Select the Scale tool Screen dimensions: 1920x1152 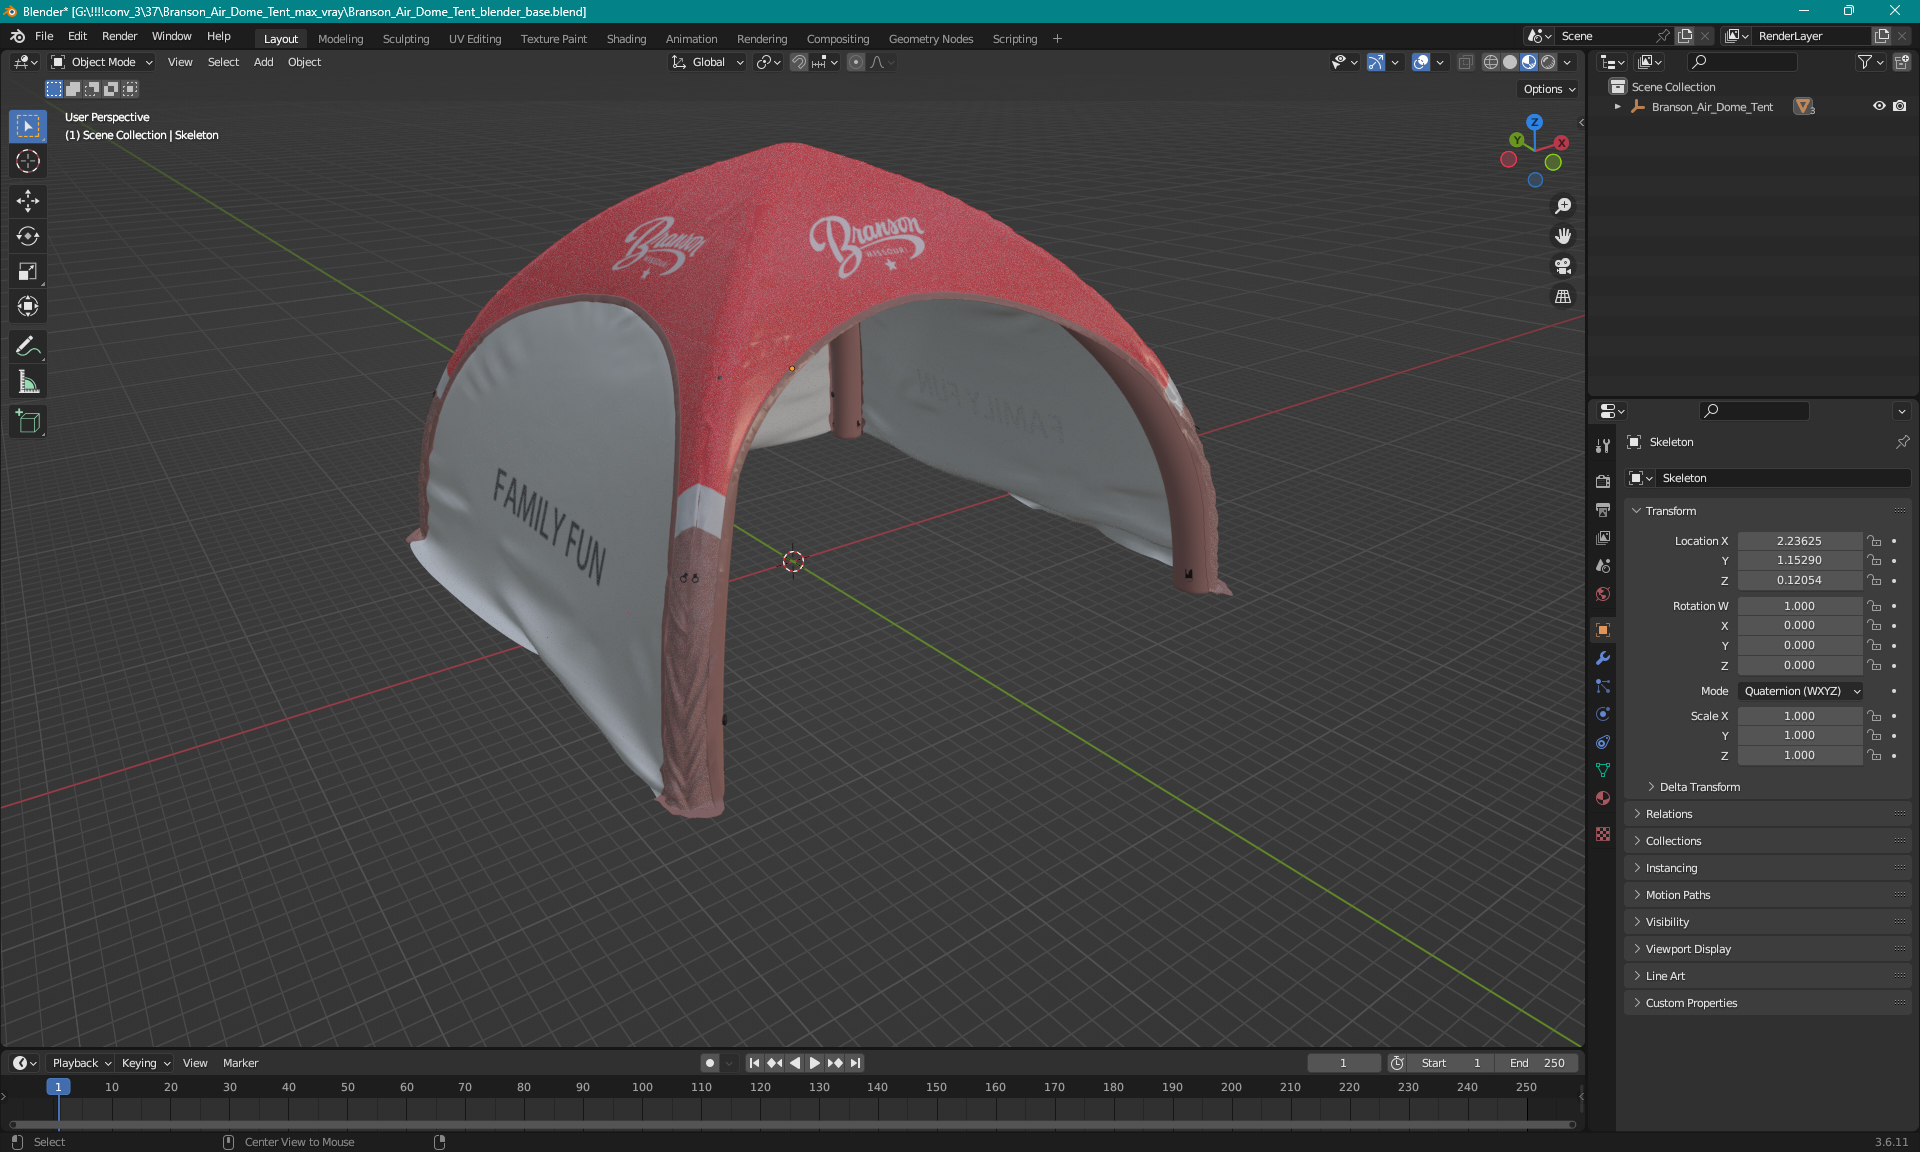coord(28,271)
